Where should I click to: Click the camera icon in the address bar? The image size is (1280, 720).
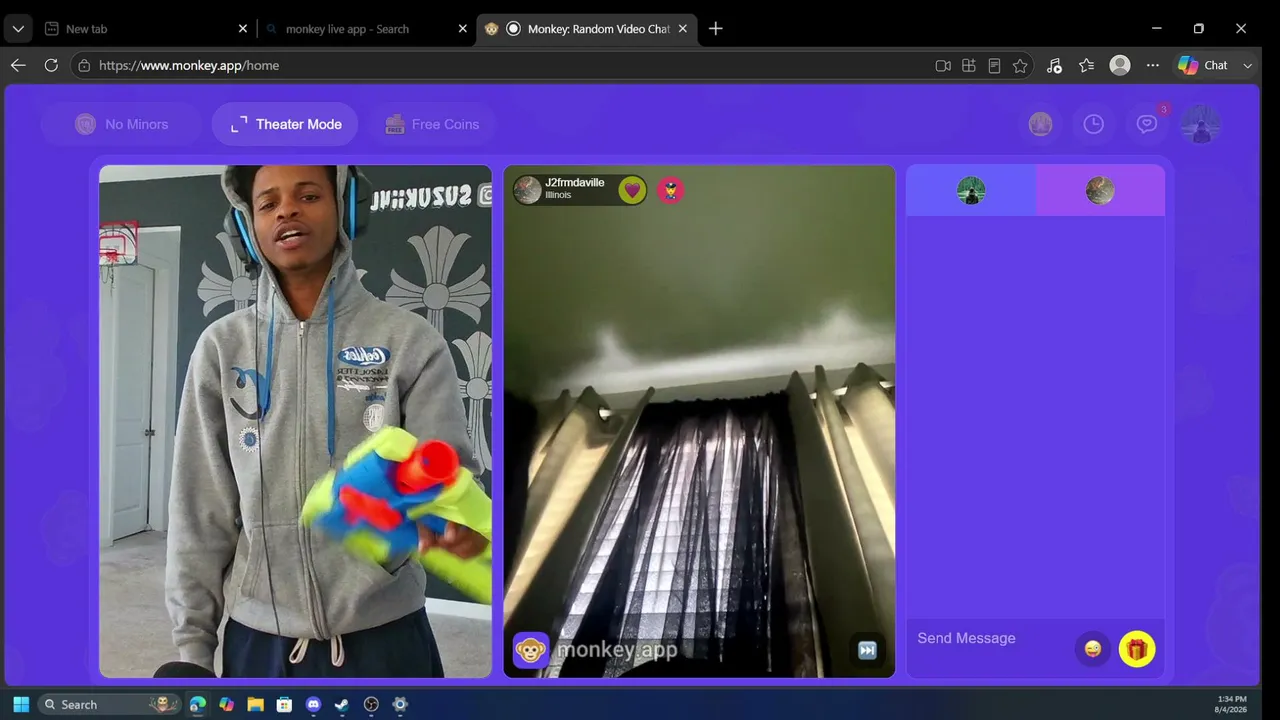click(942, 65)
